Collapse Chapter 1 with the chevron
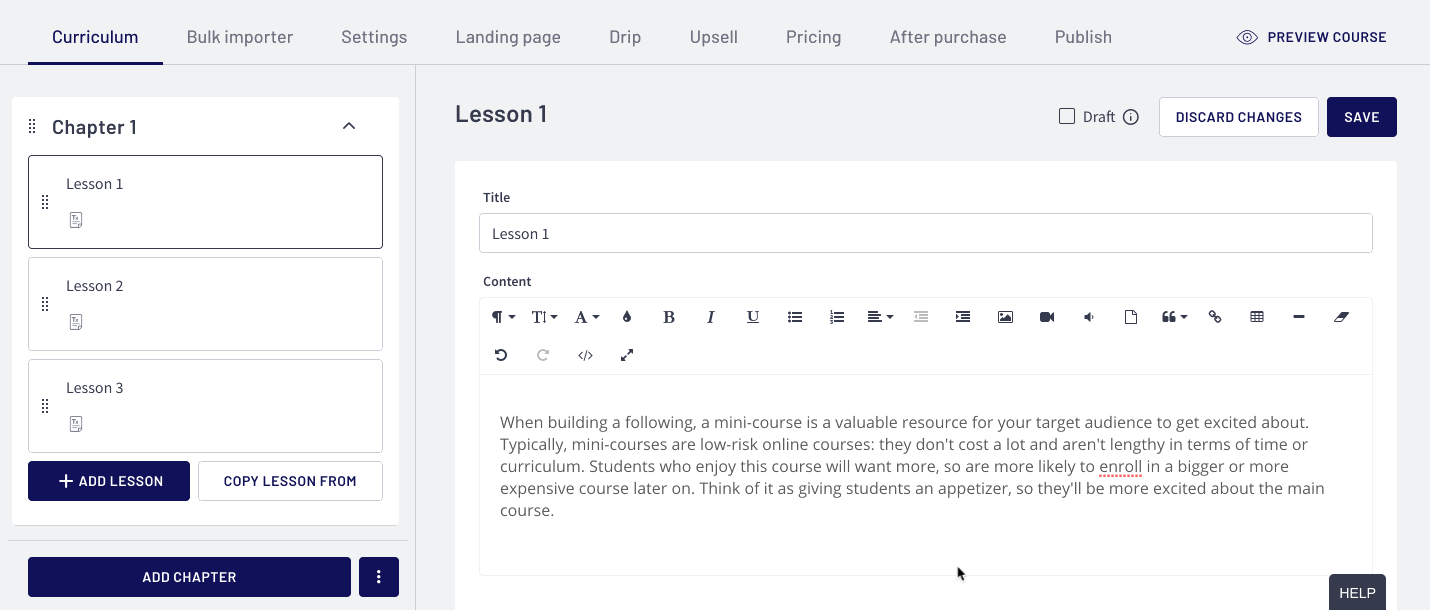 click(349, 126)
